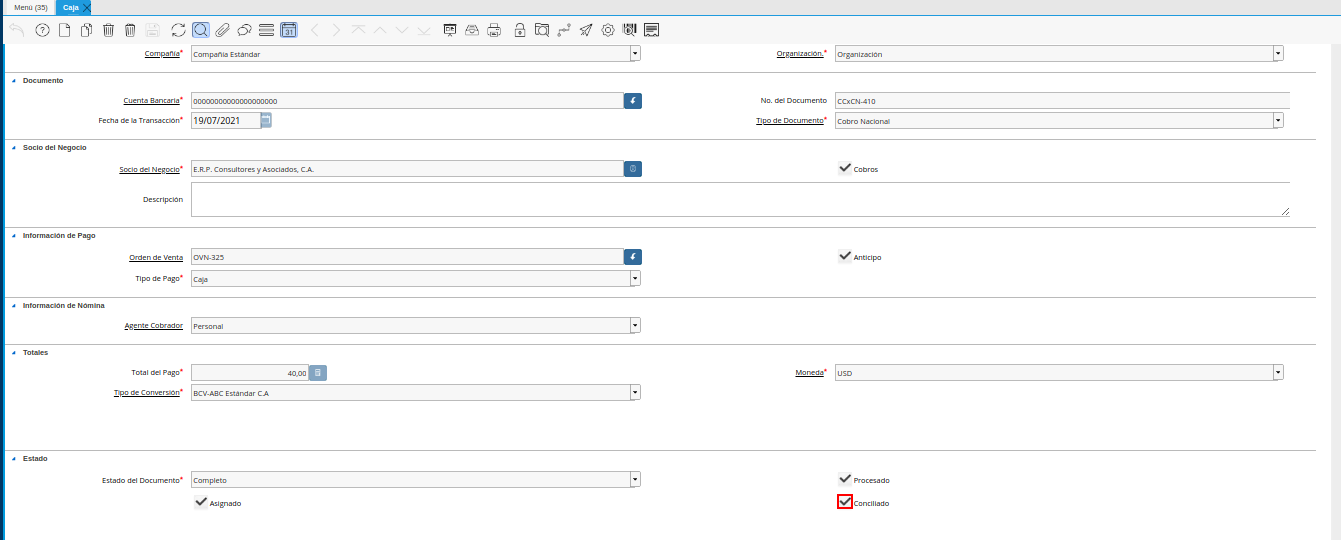Image resolution: width=1341 pixels, height=540 pixels.
Task: Collapse the Información de Pago section
Action: click(x=14, y=235)
